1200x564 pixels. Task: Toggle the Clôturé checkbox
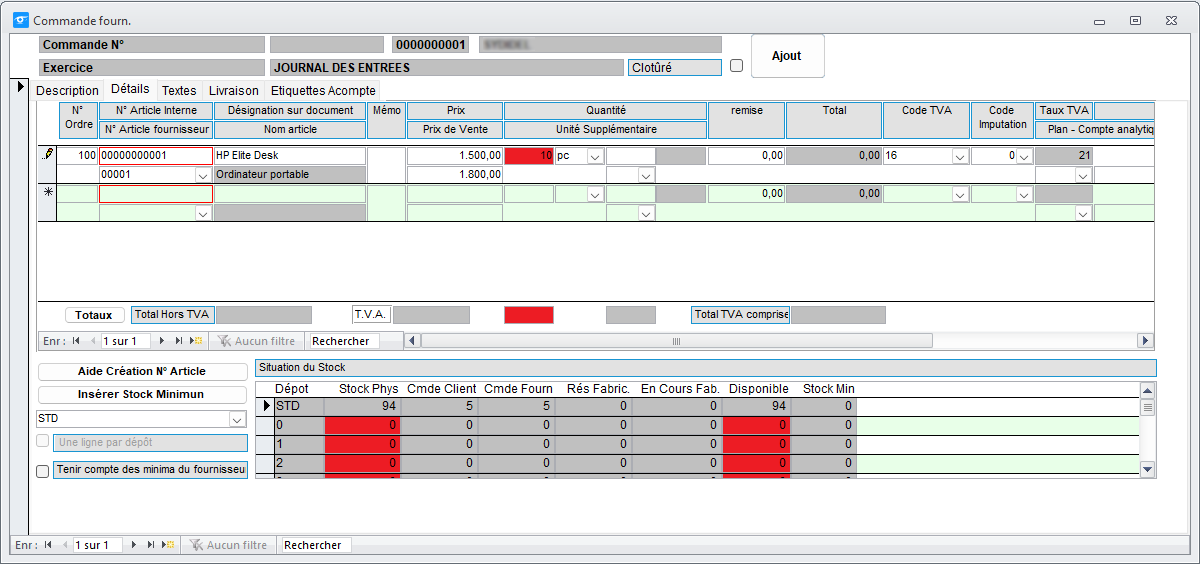737,66
